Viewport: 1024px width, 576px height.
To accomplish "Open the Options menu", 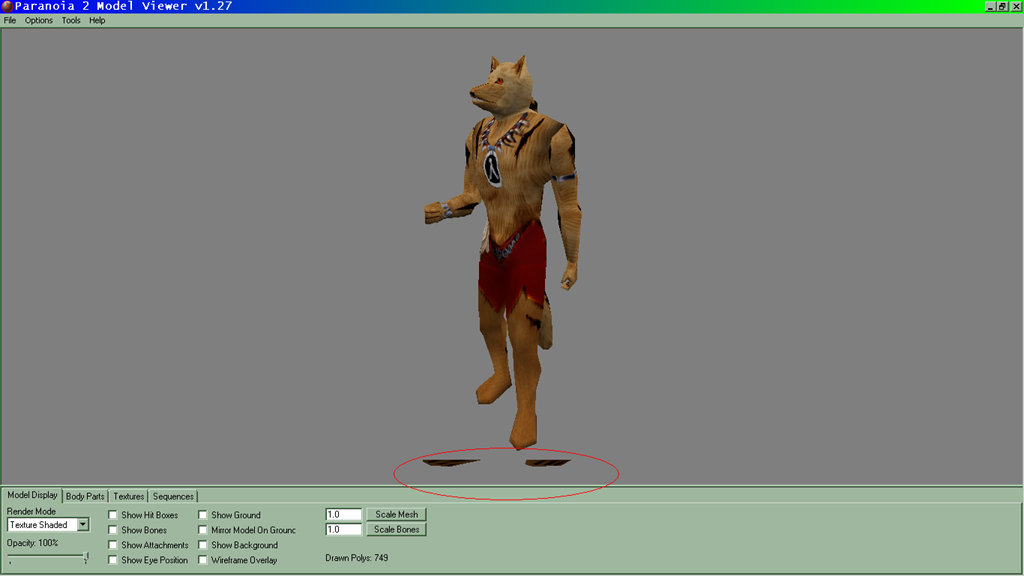I will click(x=39, y=20).
